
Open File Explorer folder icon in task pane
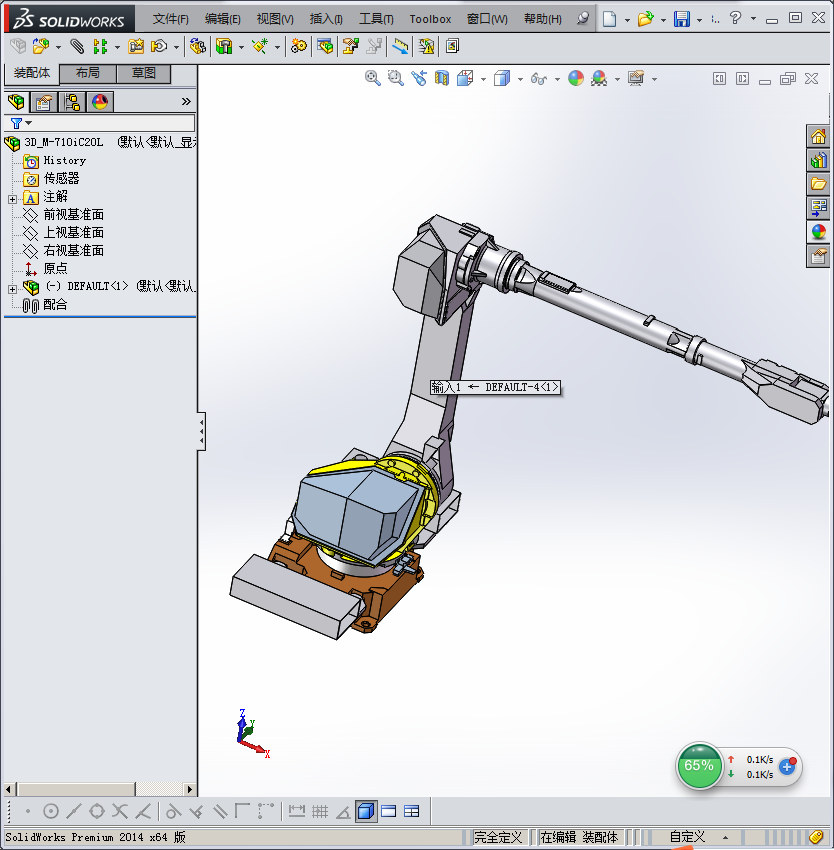click(818, 184)
